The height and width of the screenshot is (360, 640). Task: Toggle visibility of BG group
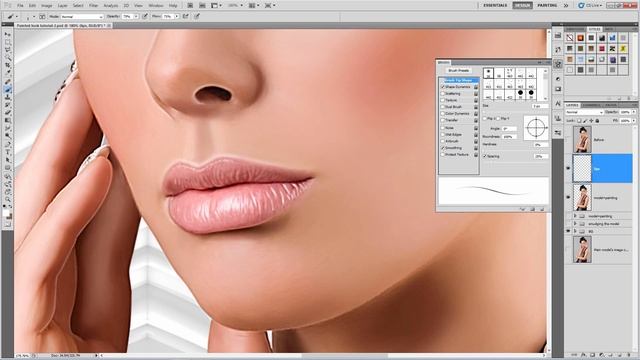(568, 231)
